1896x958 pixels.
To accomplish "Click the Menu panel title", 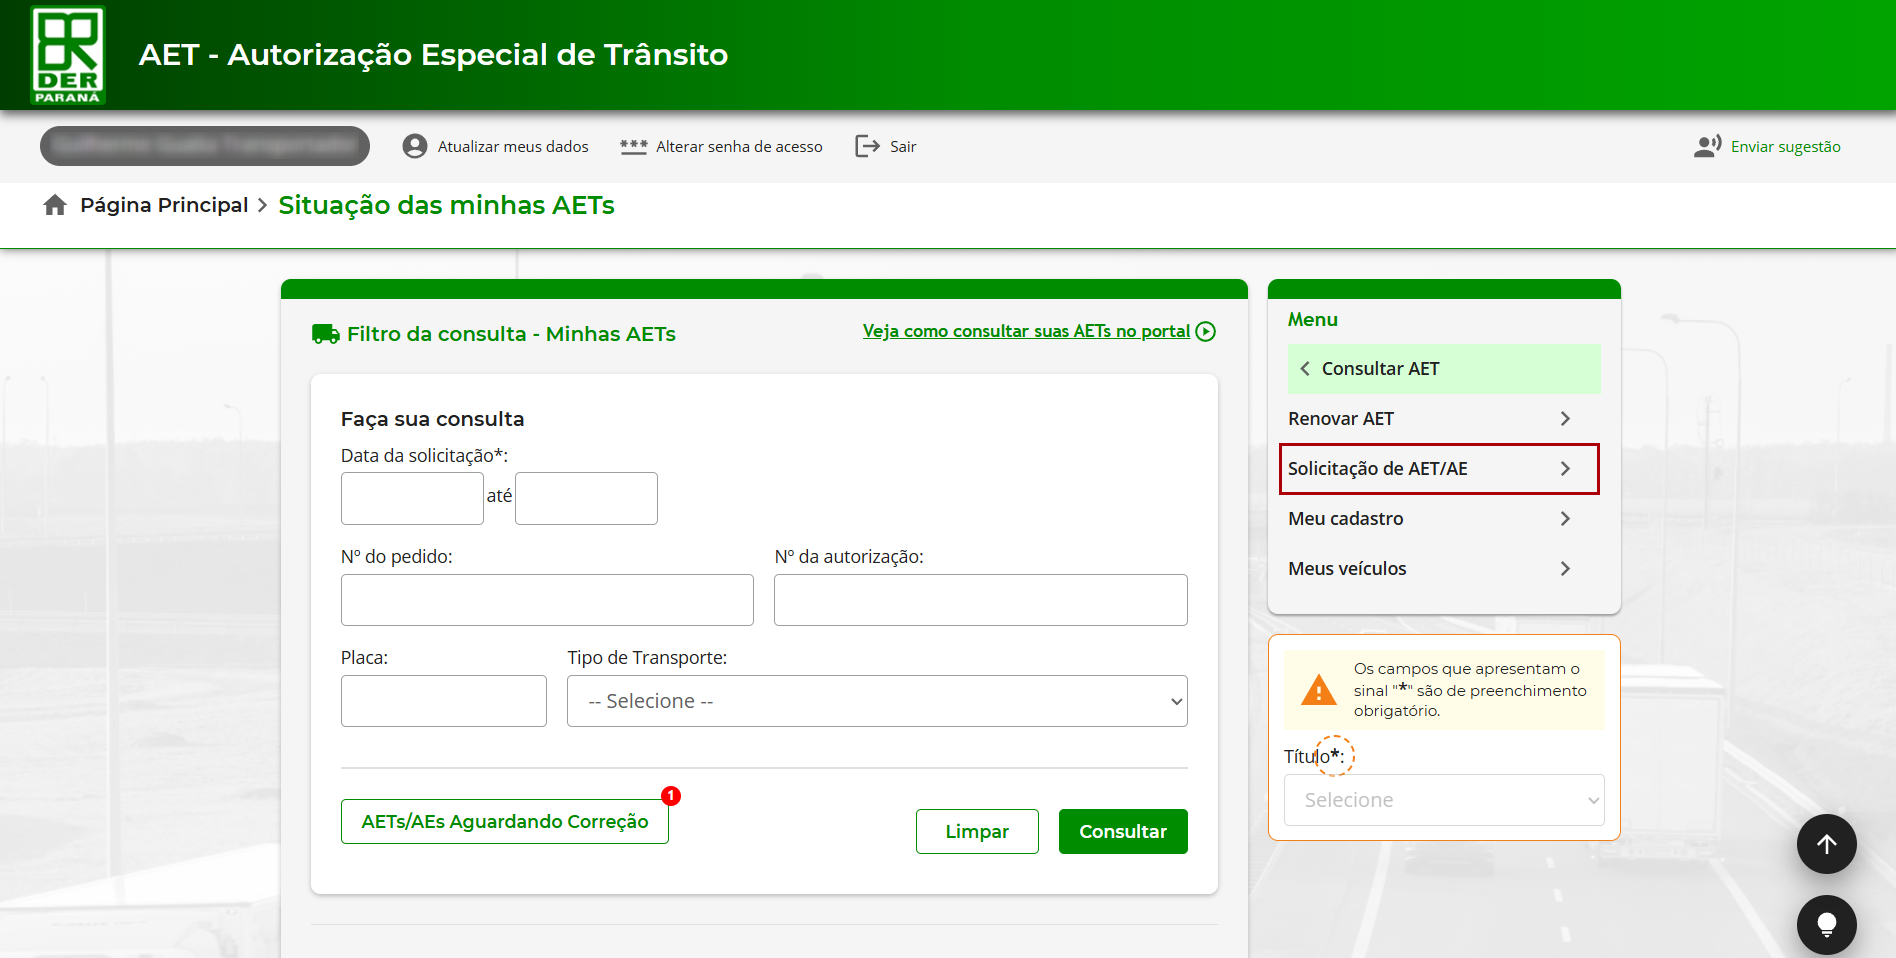I will (1312, 320).
